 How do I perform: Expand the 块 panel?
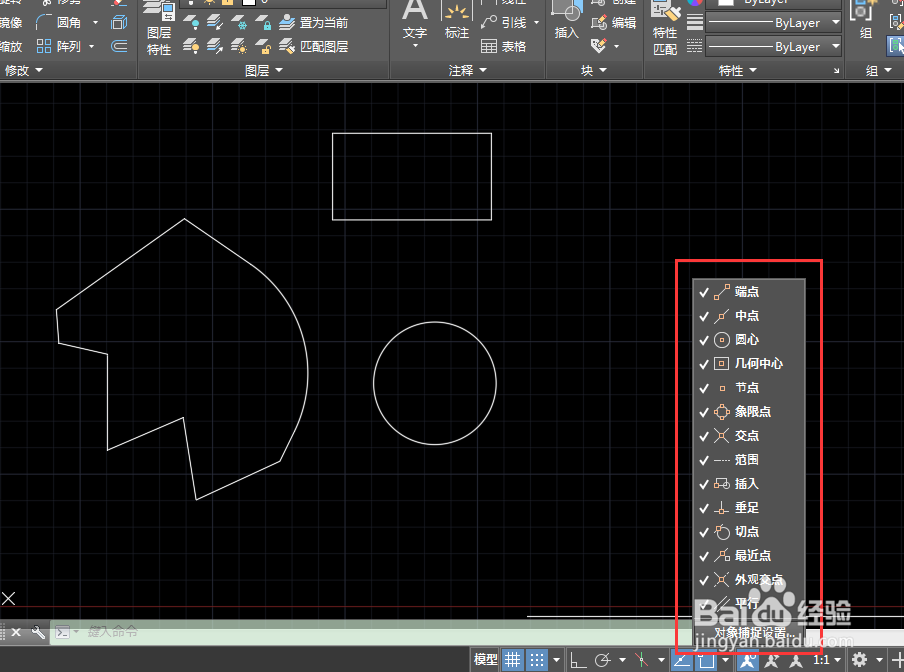pos(593,70)
